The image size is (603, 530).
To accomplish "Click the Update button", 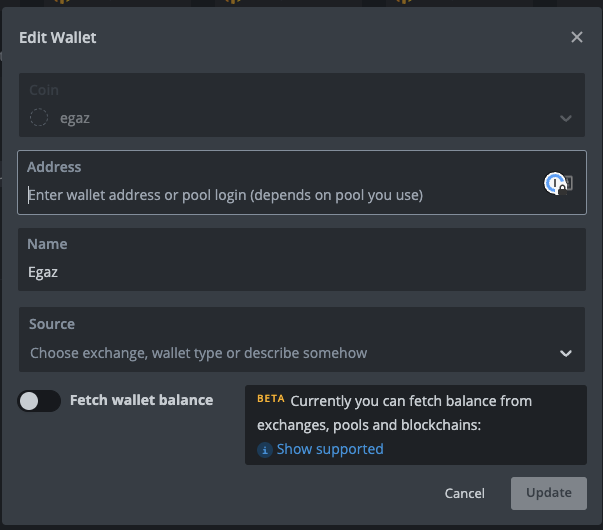I will coord(549,493).
